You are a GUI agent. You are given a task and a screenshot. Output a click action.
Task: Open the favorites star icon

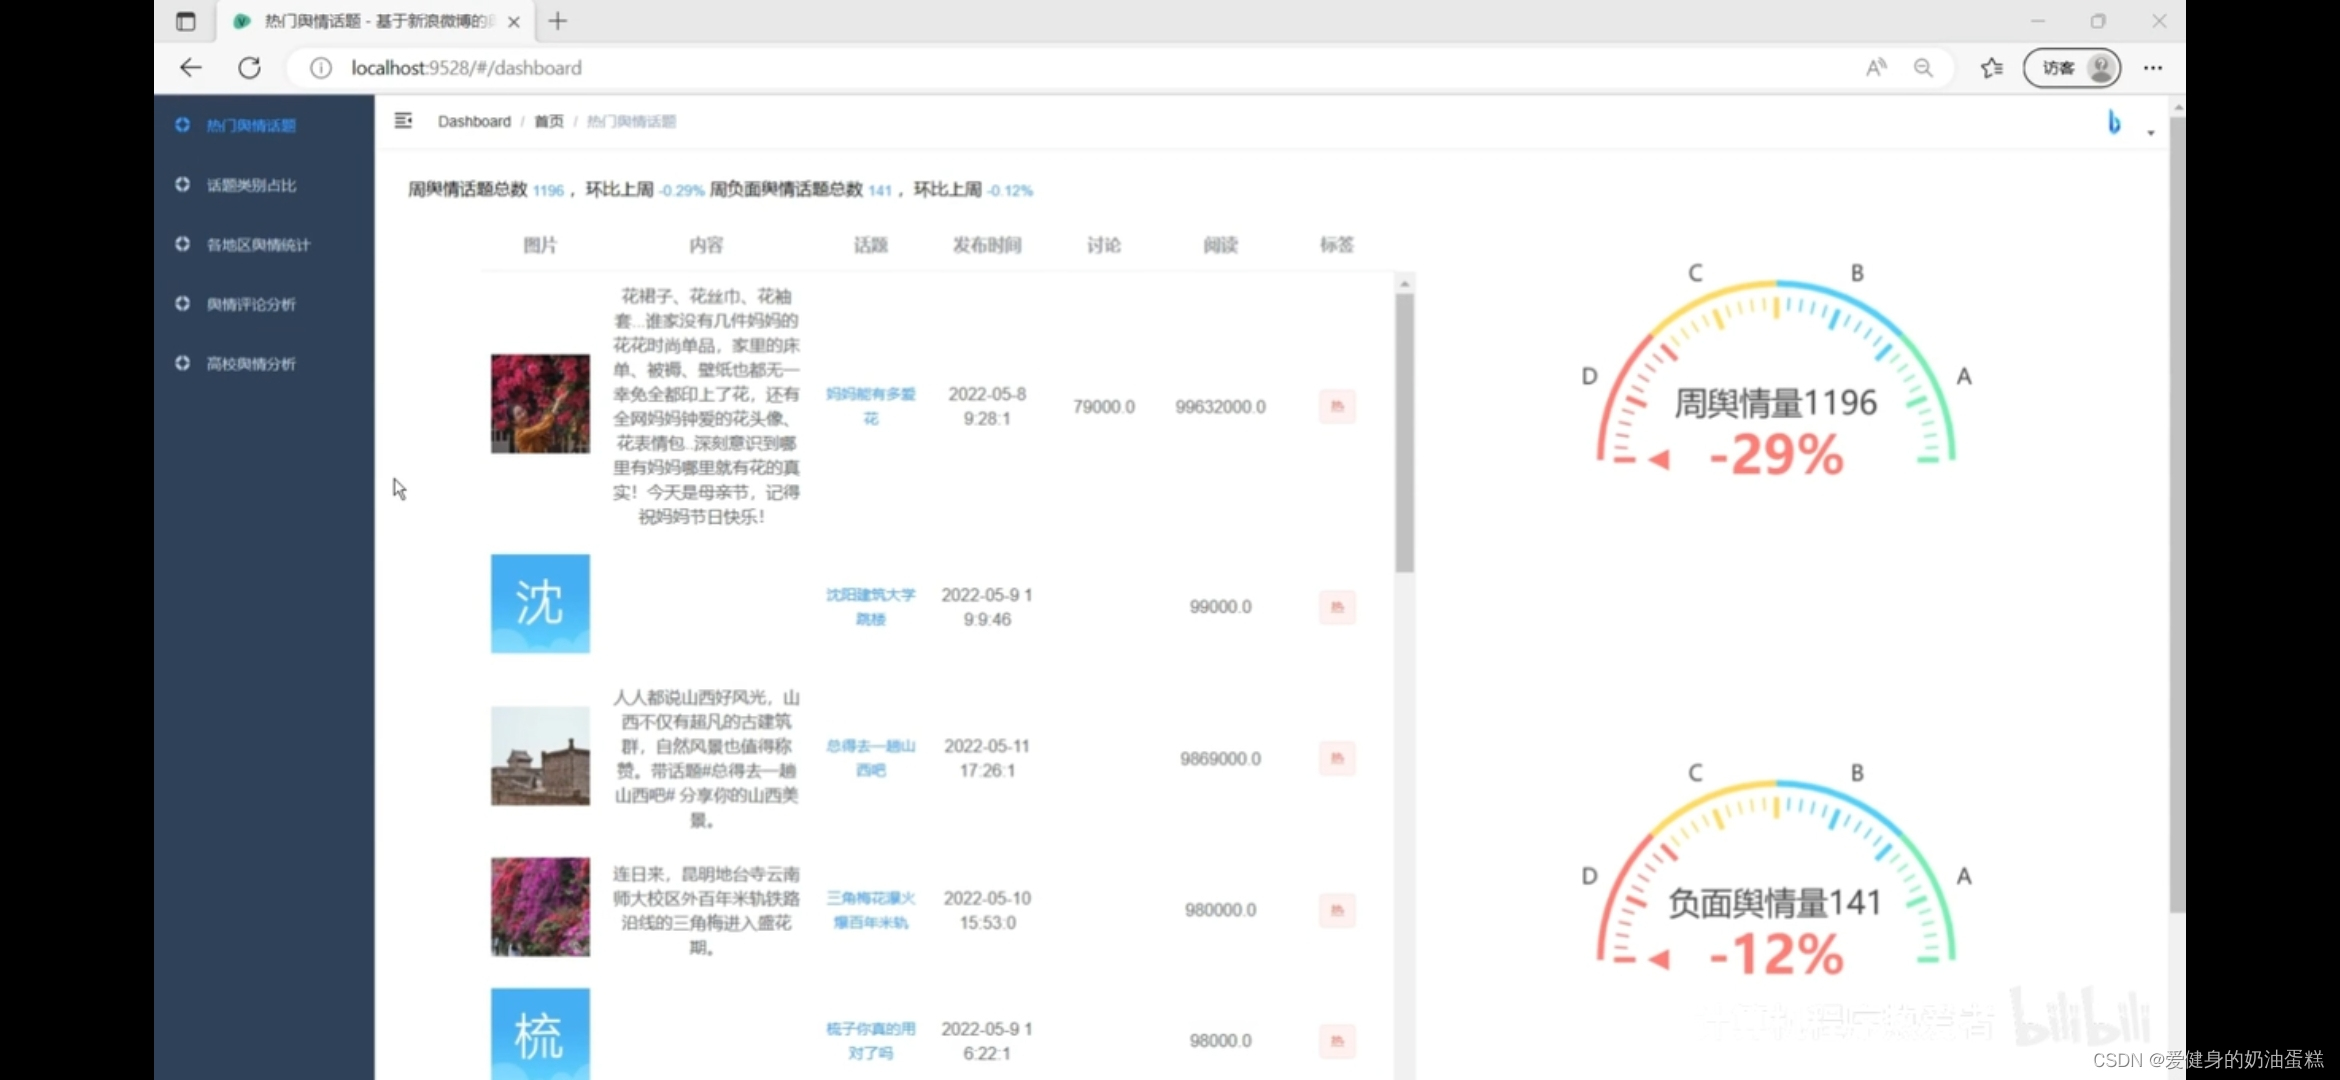pos(1991,68)
